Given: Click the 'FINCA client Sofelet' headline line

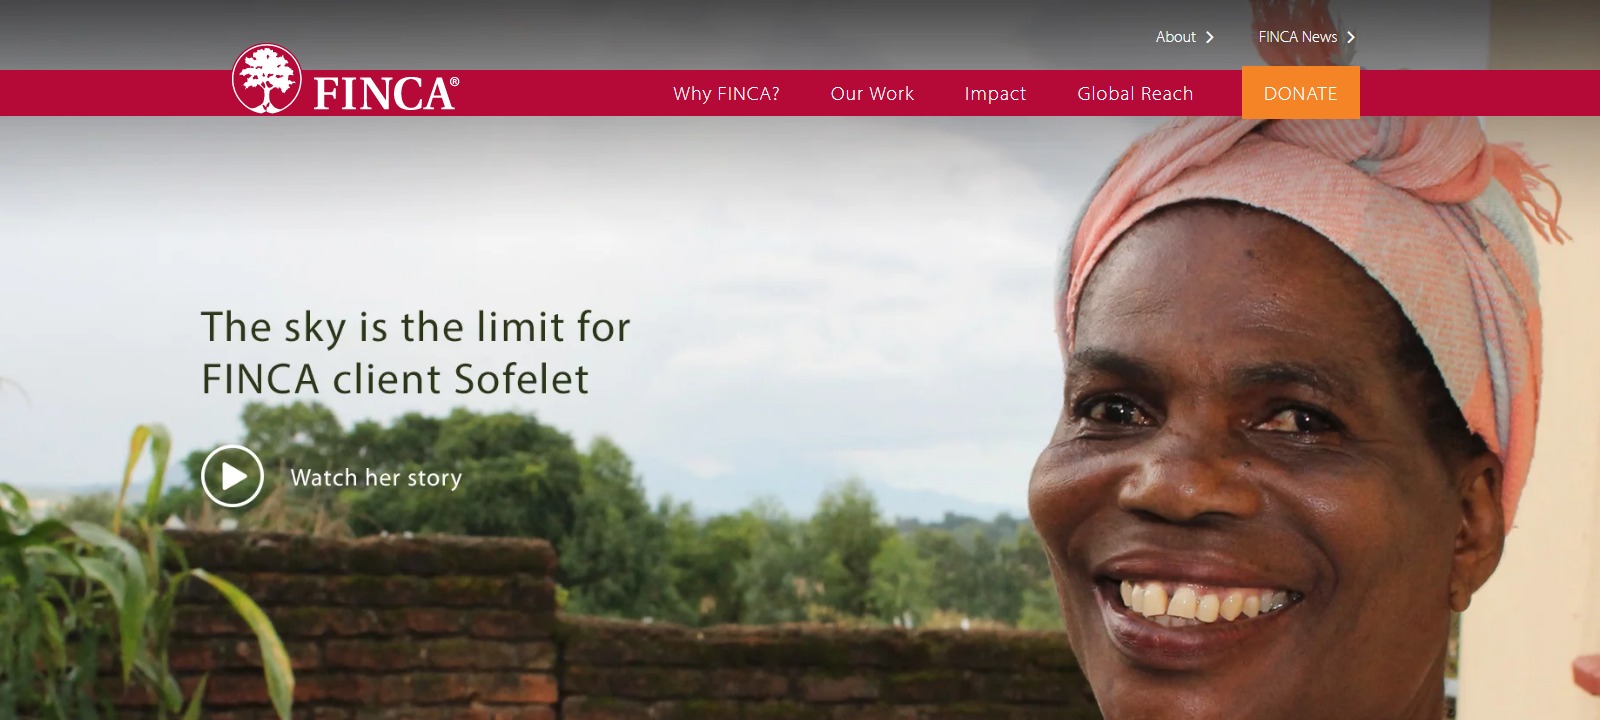Looking at the screenshot, I should click(x=395, y=379).
